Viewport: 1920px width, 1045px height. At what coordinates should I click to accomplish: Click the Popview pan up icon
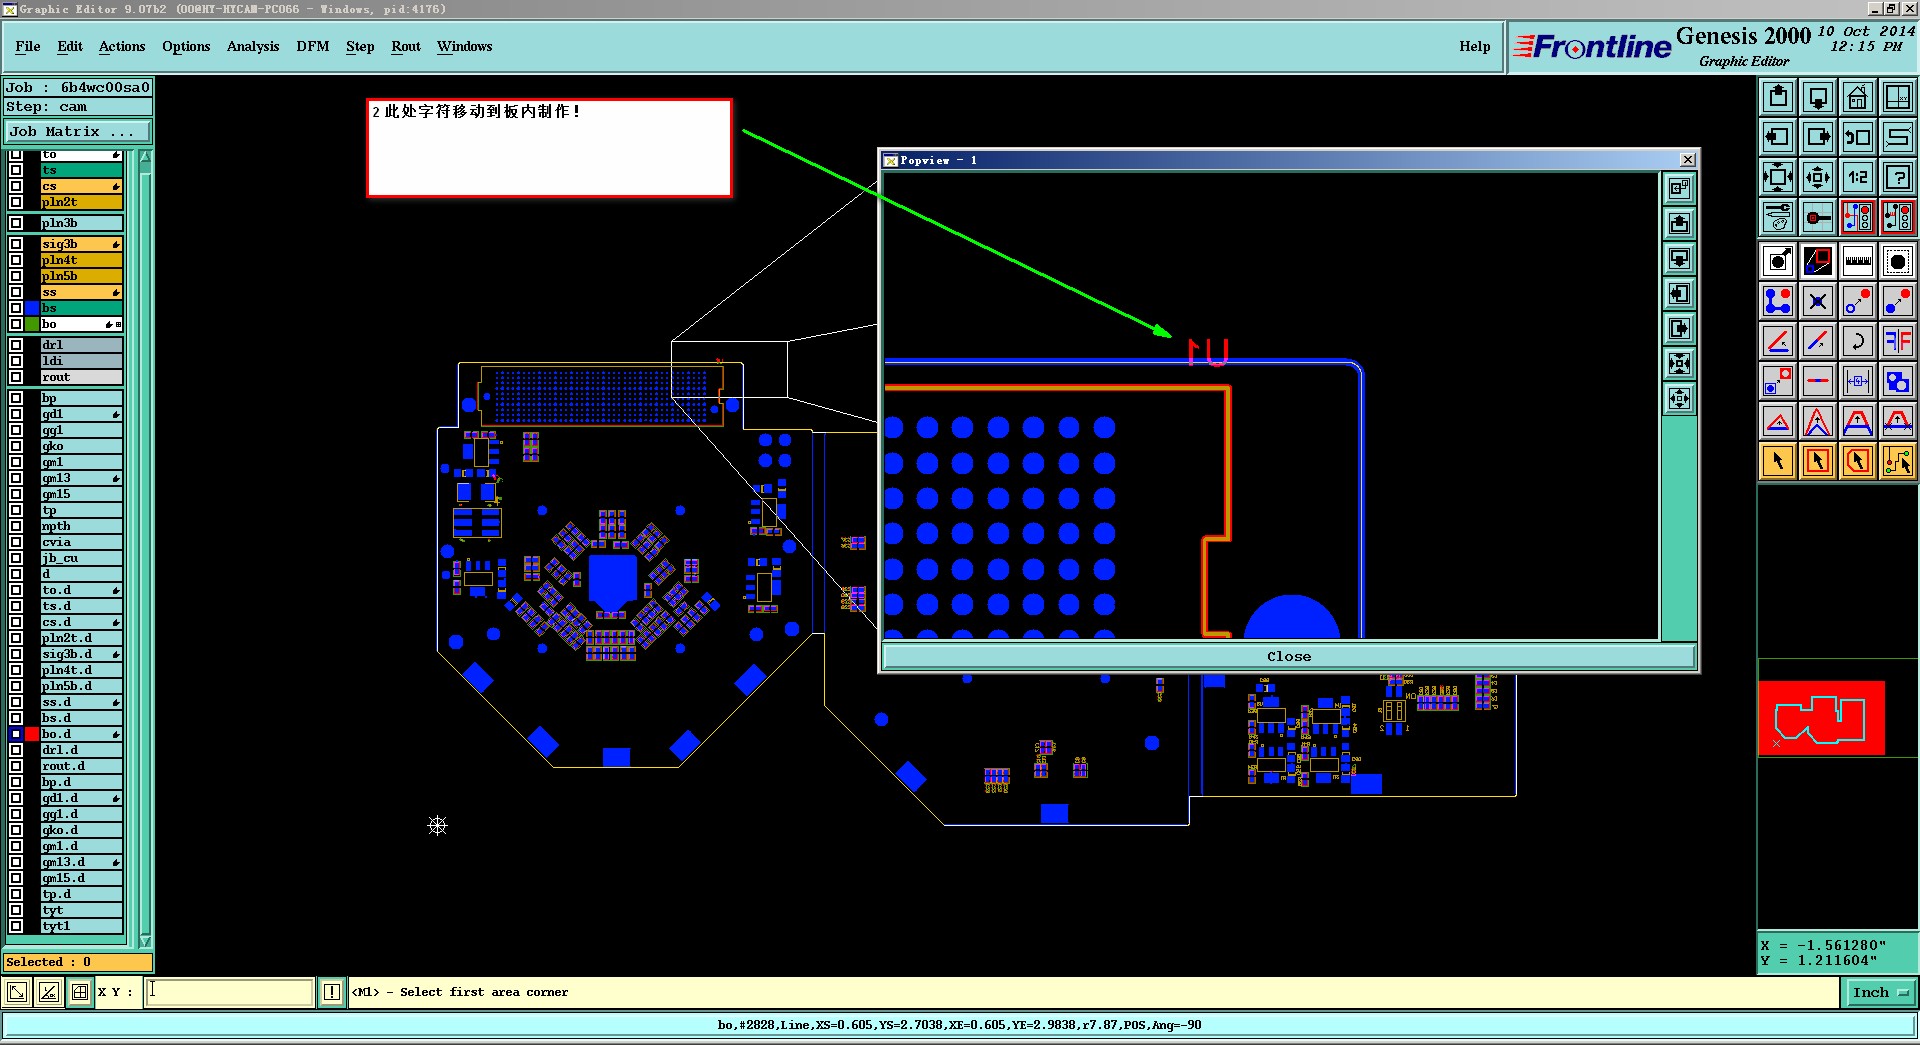tap(1680, 223)
